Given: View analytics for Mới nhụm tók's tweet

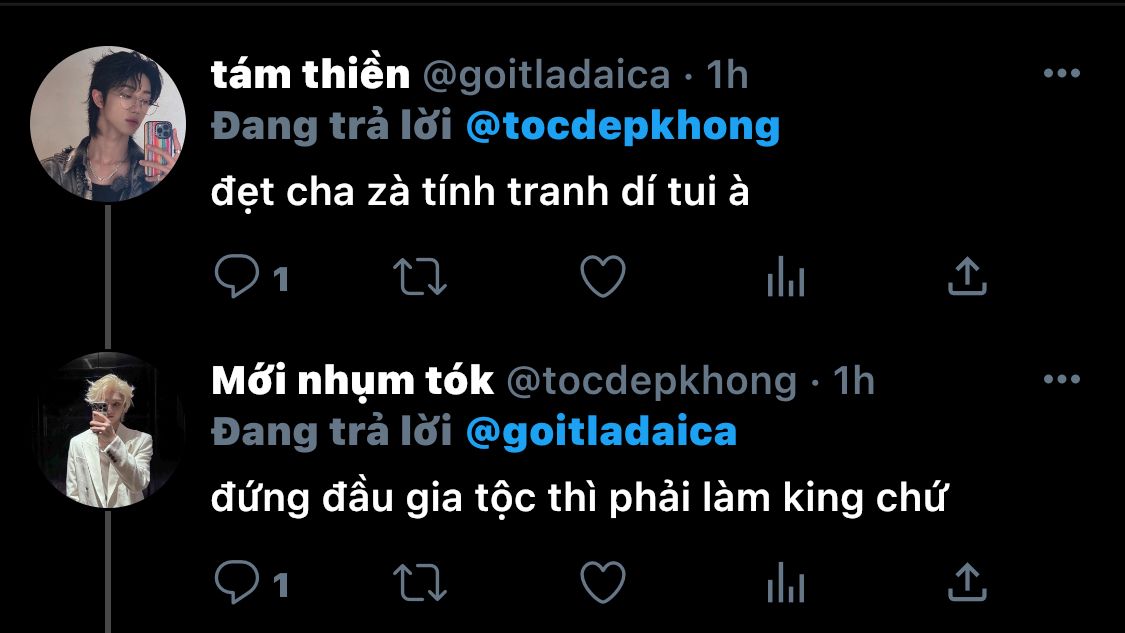Looking at the screenshot, I should pyautogui.click(x=786, y=583).
